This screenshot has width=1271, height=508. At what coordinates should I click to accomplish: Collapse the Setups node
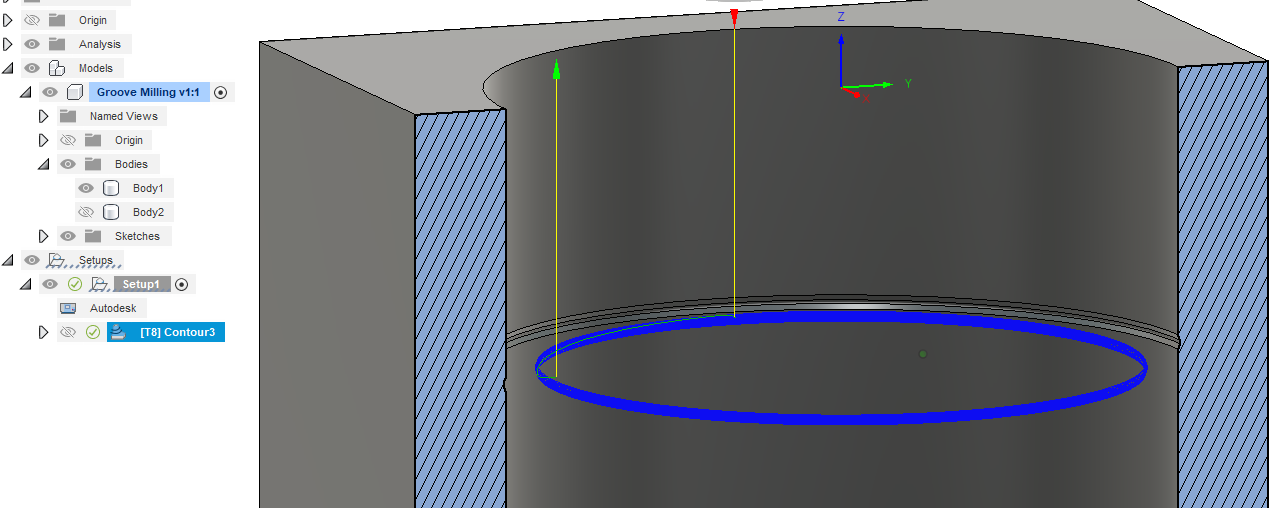[x=8, y=260]
